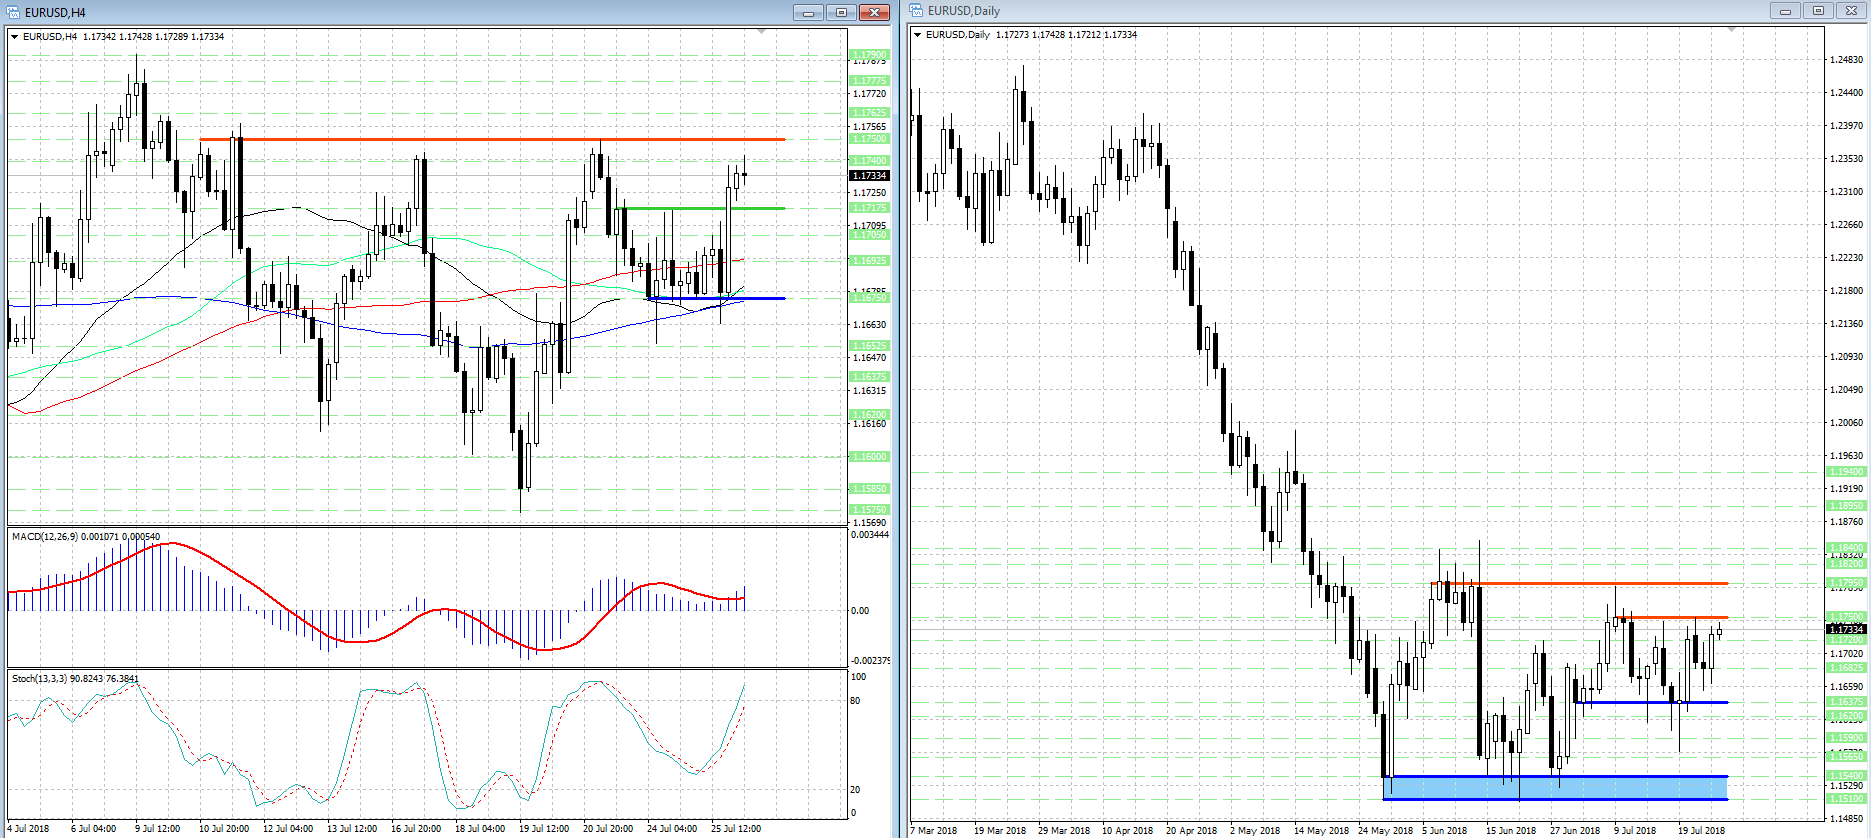
Task: Click the 1.15900 level label on Daily chart
Action: point(1846,738)
